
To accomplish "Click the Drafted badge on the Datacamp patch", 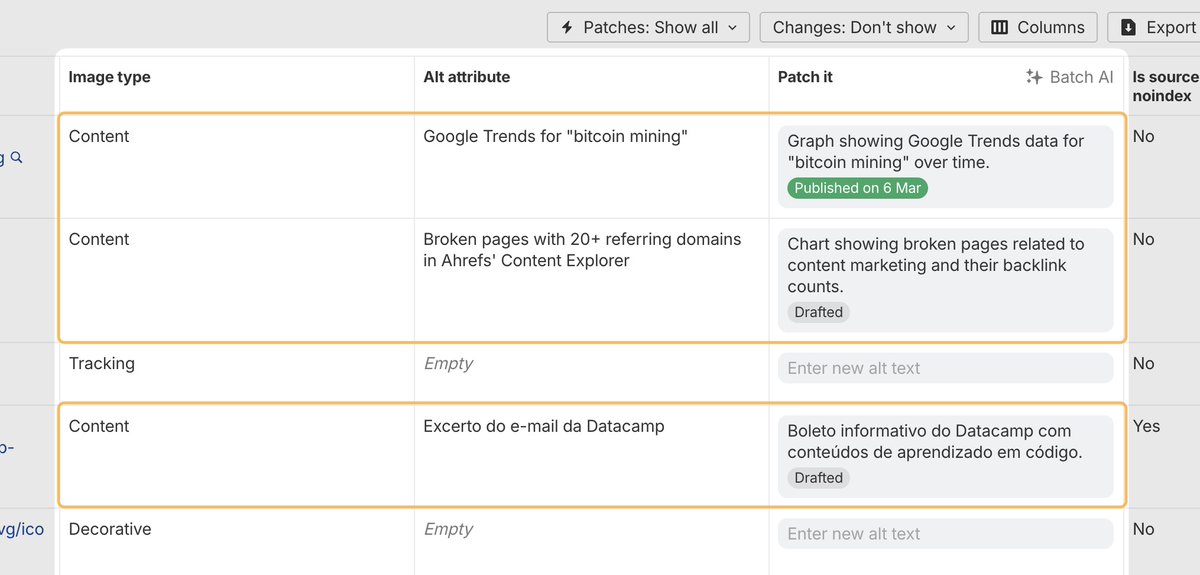I will click(x=819, y=478).
